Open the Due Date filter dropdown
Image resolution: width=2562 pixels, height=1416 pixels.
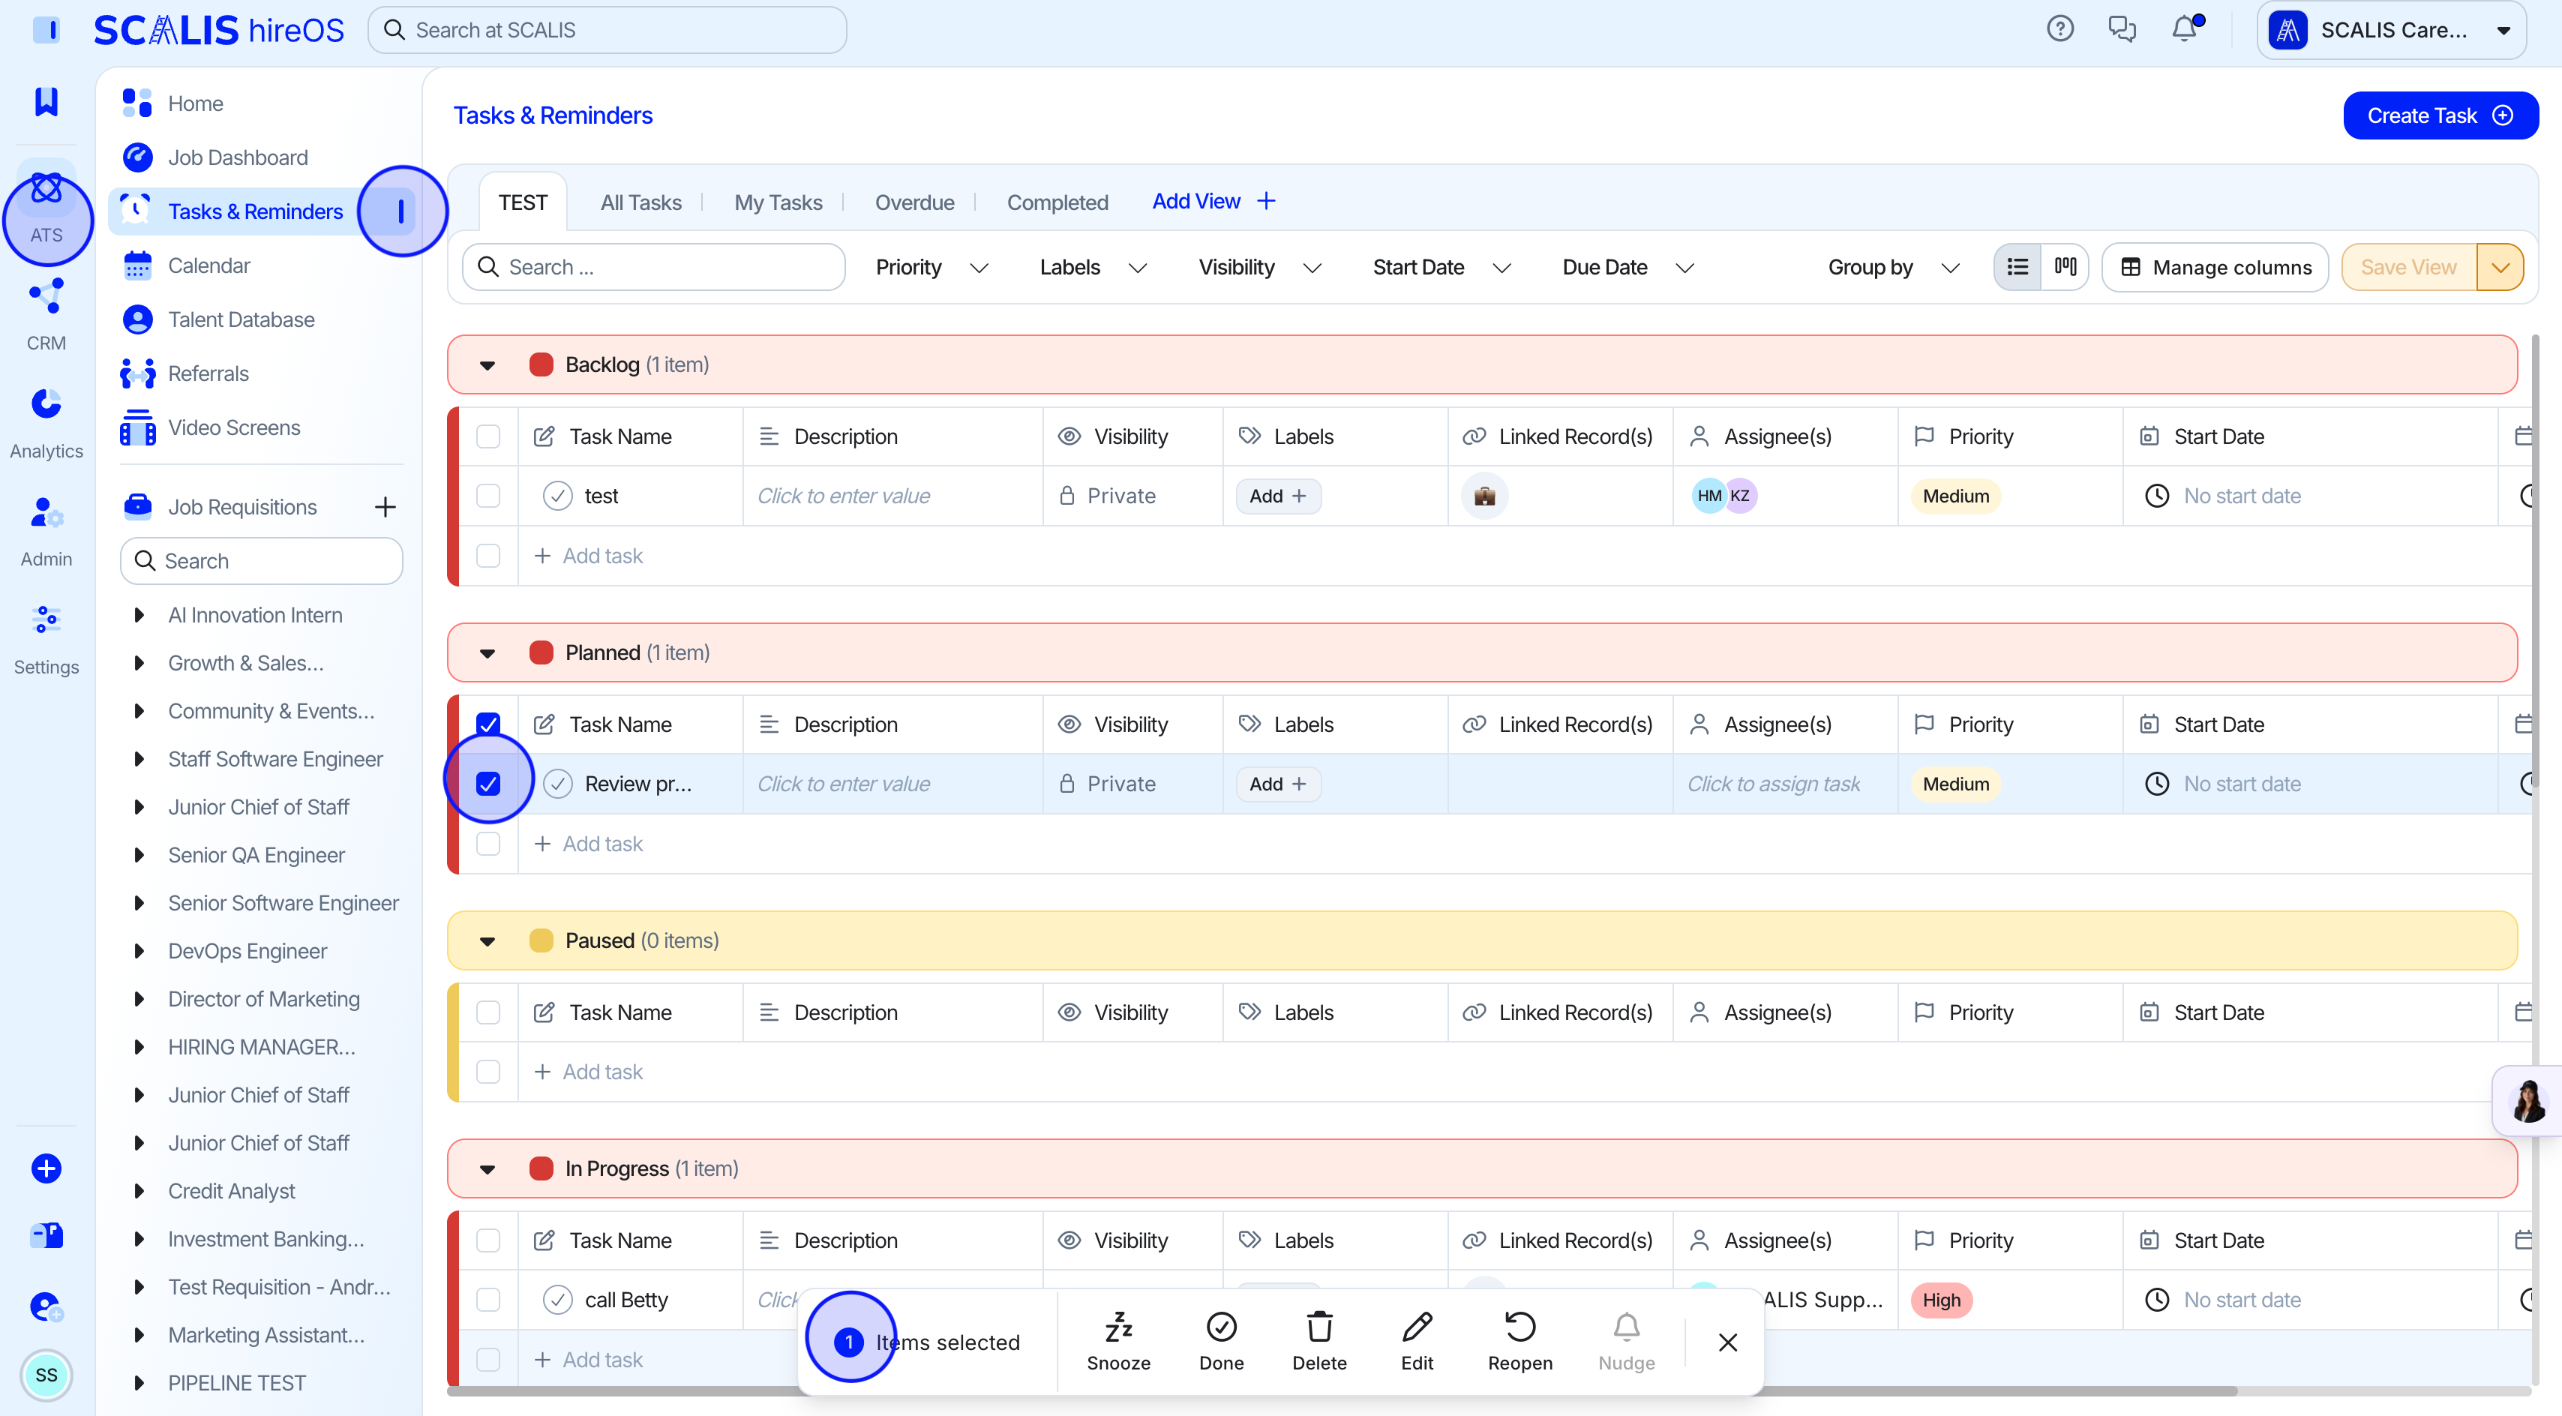tap(1627, 267)
